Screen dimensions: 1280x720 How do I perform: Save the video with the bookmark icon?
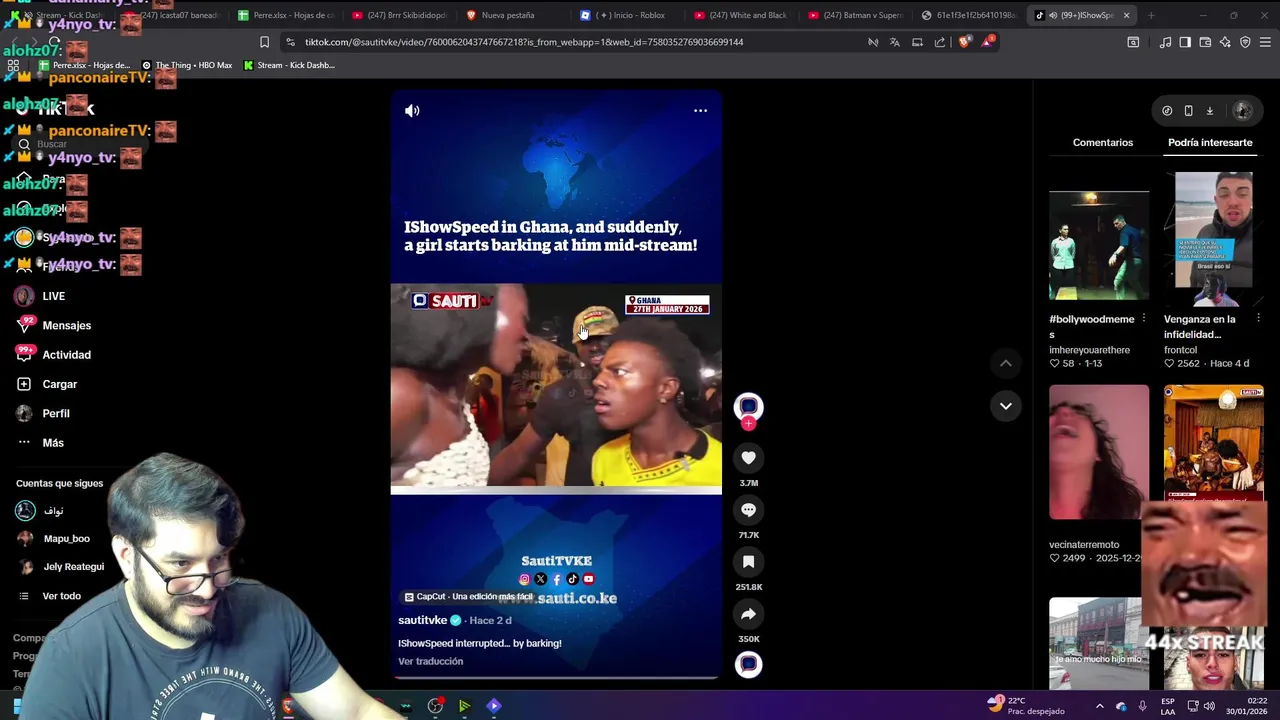coord(748,562)
